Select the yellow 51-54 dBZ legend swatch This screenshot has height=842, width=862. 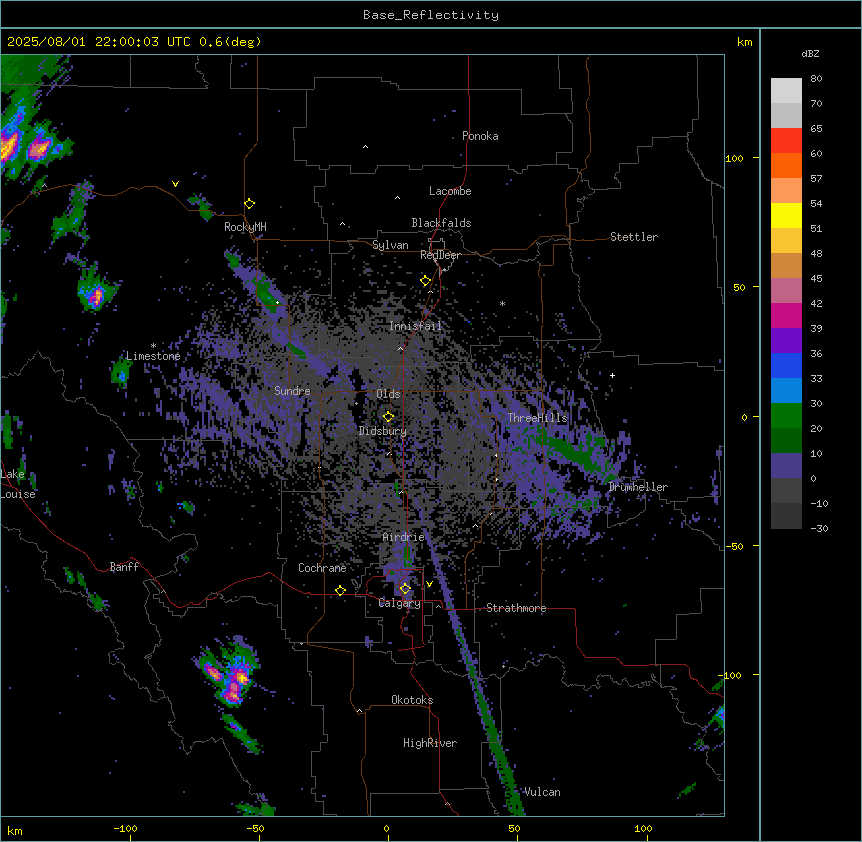click(x=786, y=215)
